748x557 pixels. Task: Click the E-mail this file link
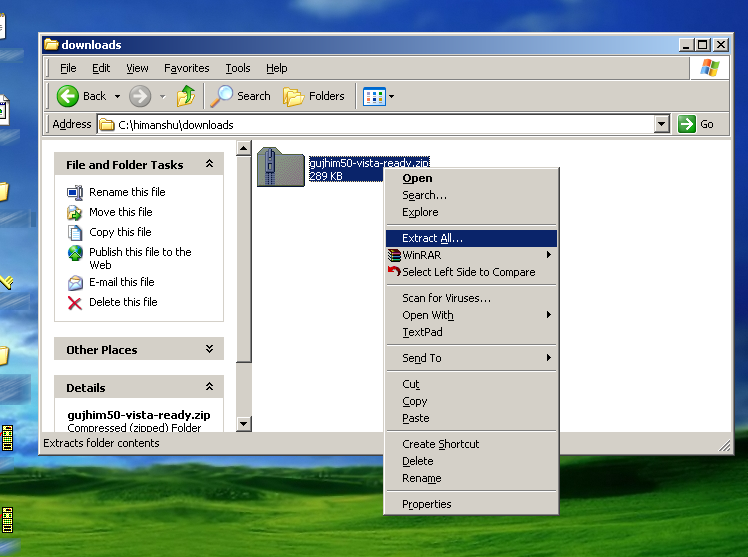click(x=122, y=282)
